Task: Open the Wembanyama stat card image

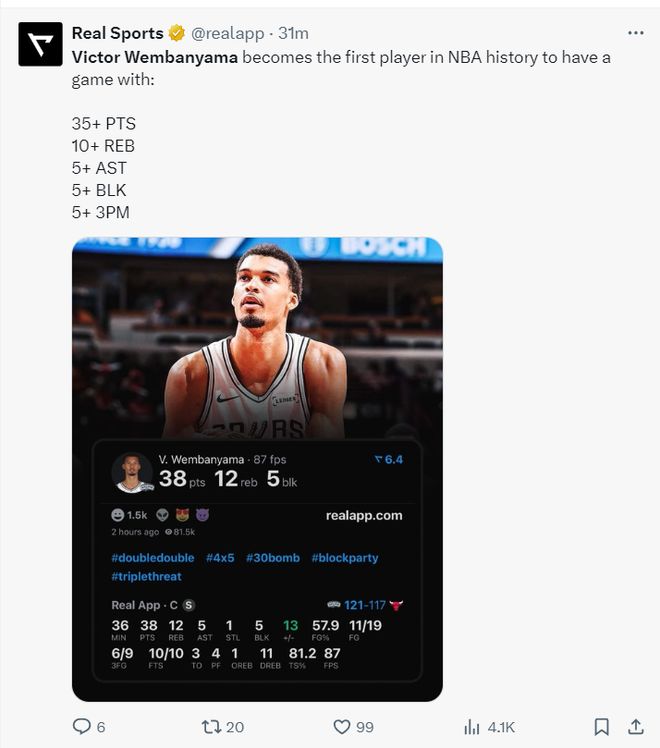Action: point(258,469)
